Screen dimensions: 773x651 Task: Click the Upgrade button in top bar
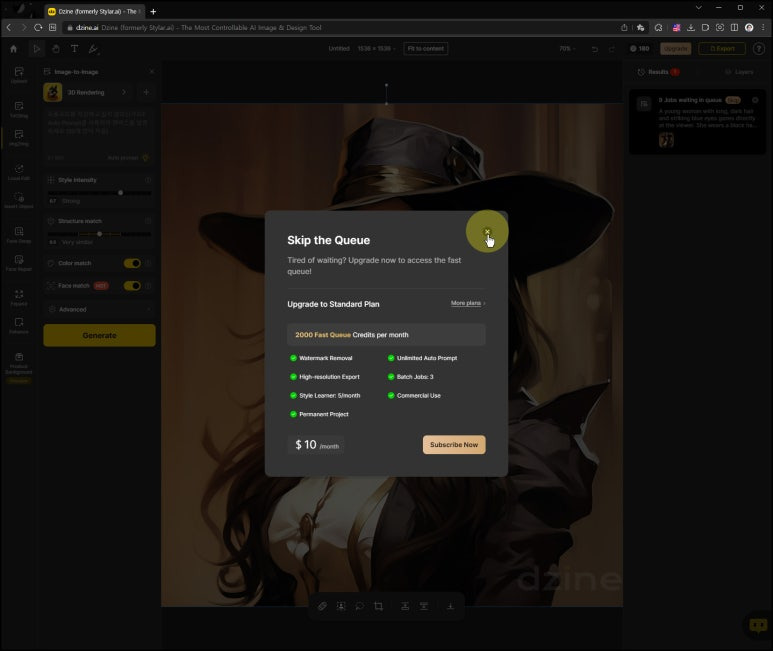pyautogui.click(x=675, y=49)
